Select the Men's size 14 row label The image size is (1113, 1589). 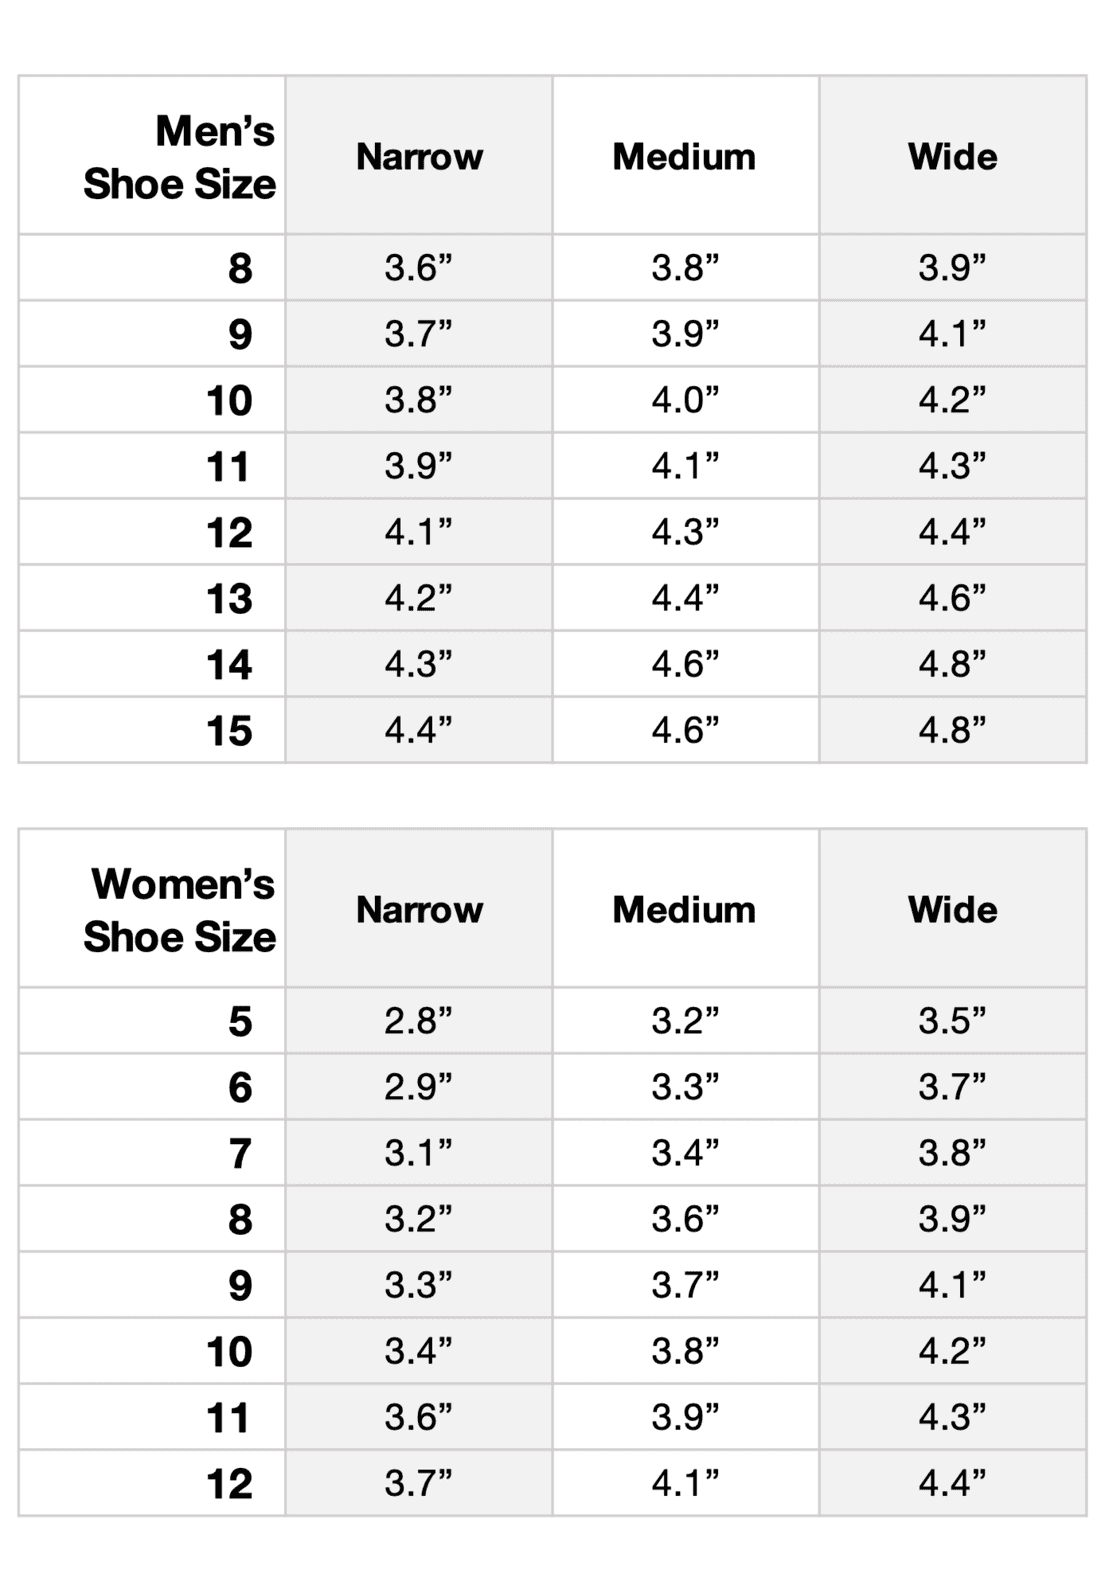pyautogui.click(x=229, y=665)
